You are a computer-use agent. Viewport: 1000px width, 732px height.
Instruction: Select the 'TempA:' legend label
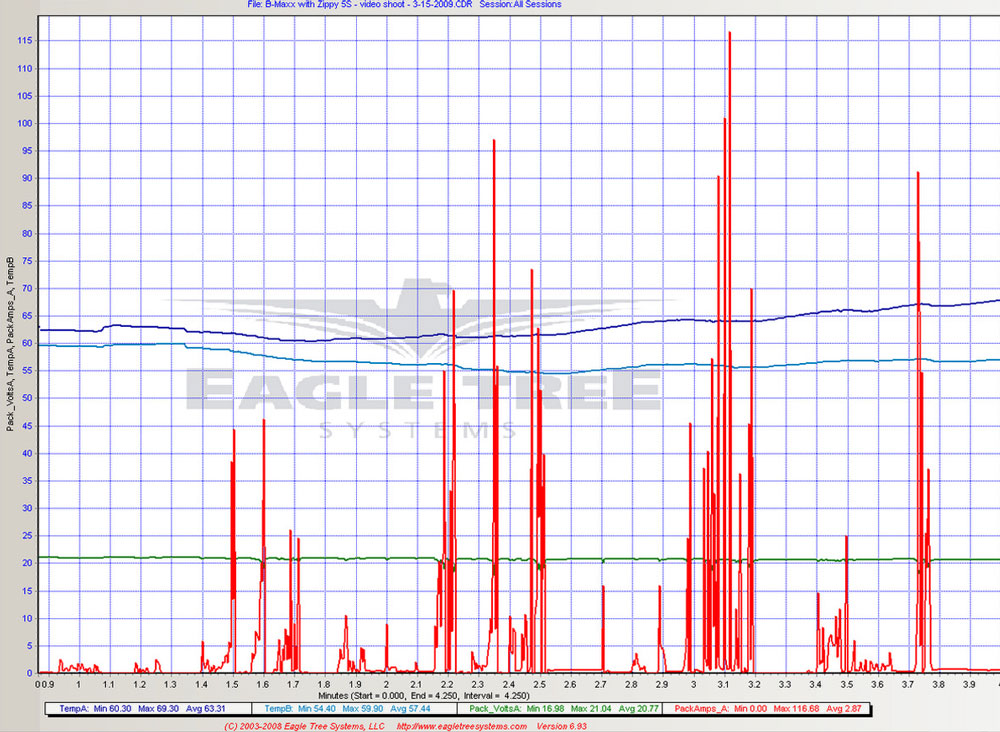click(x=74, y=709)
